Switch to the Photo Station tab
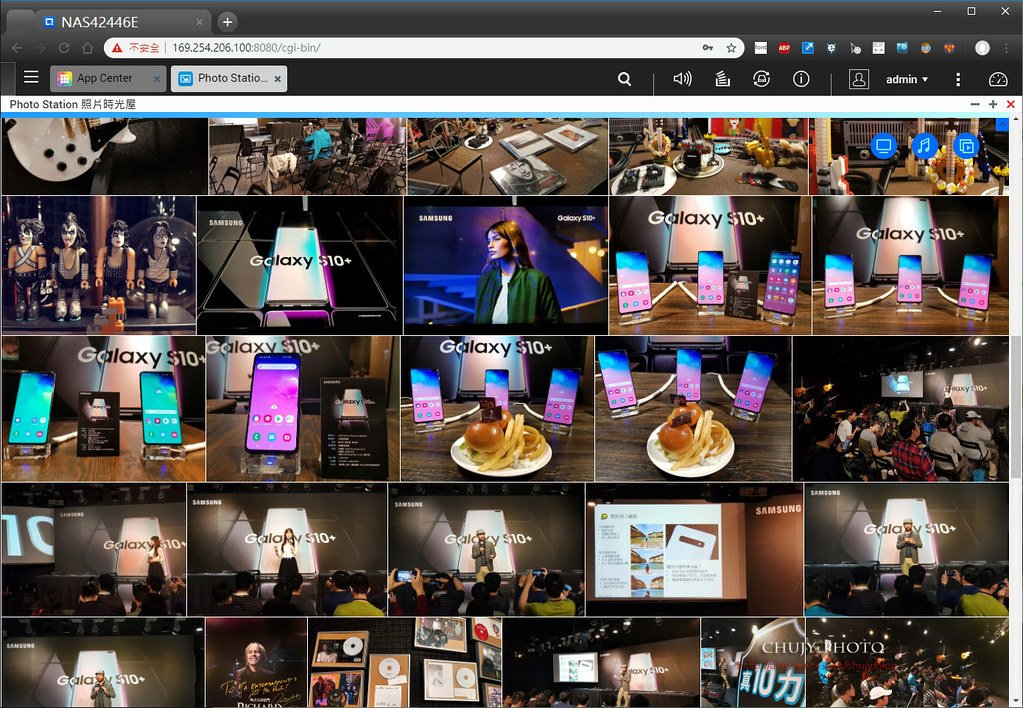The width and height of the screenshot is (1023, 708). click(226, 78)
